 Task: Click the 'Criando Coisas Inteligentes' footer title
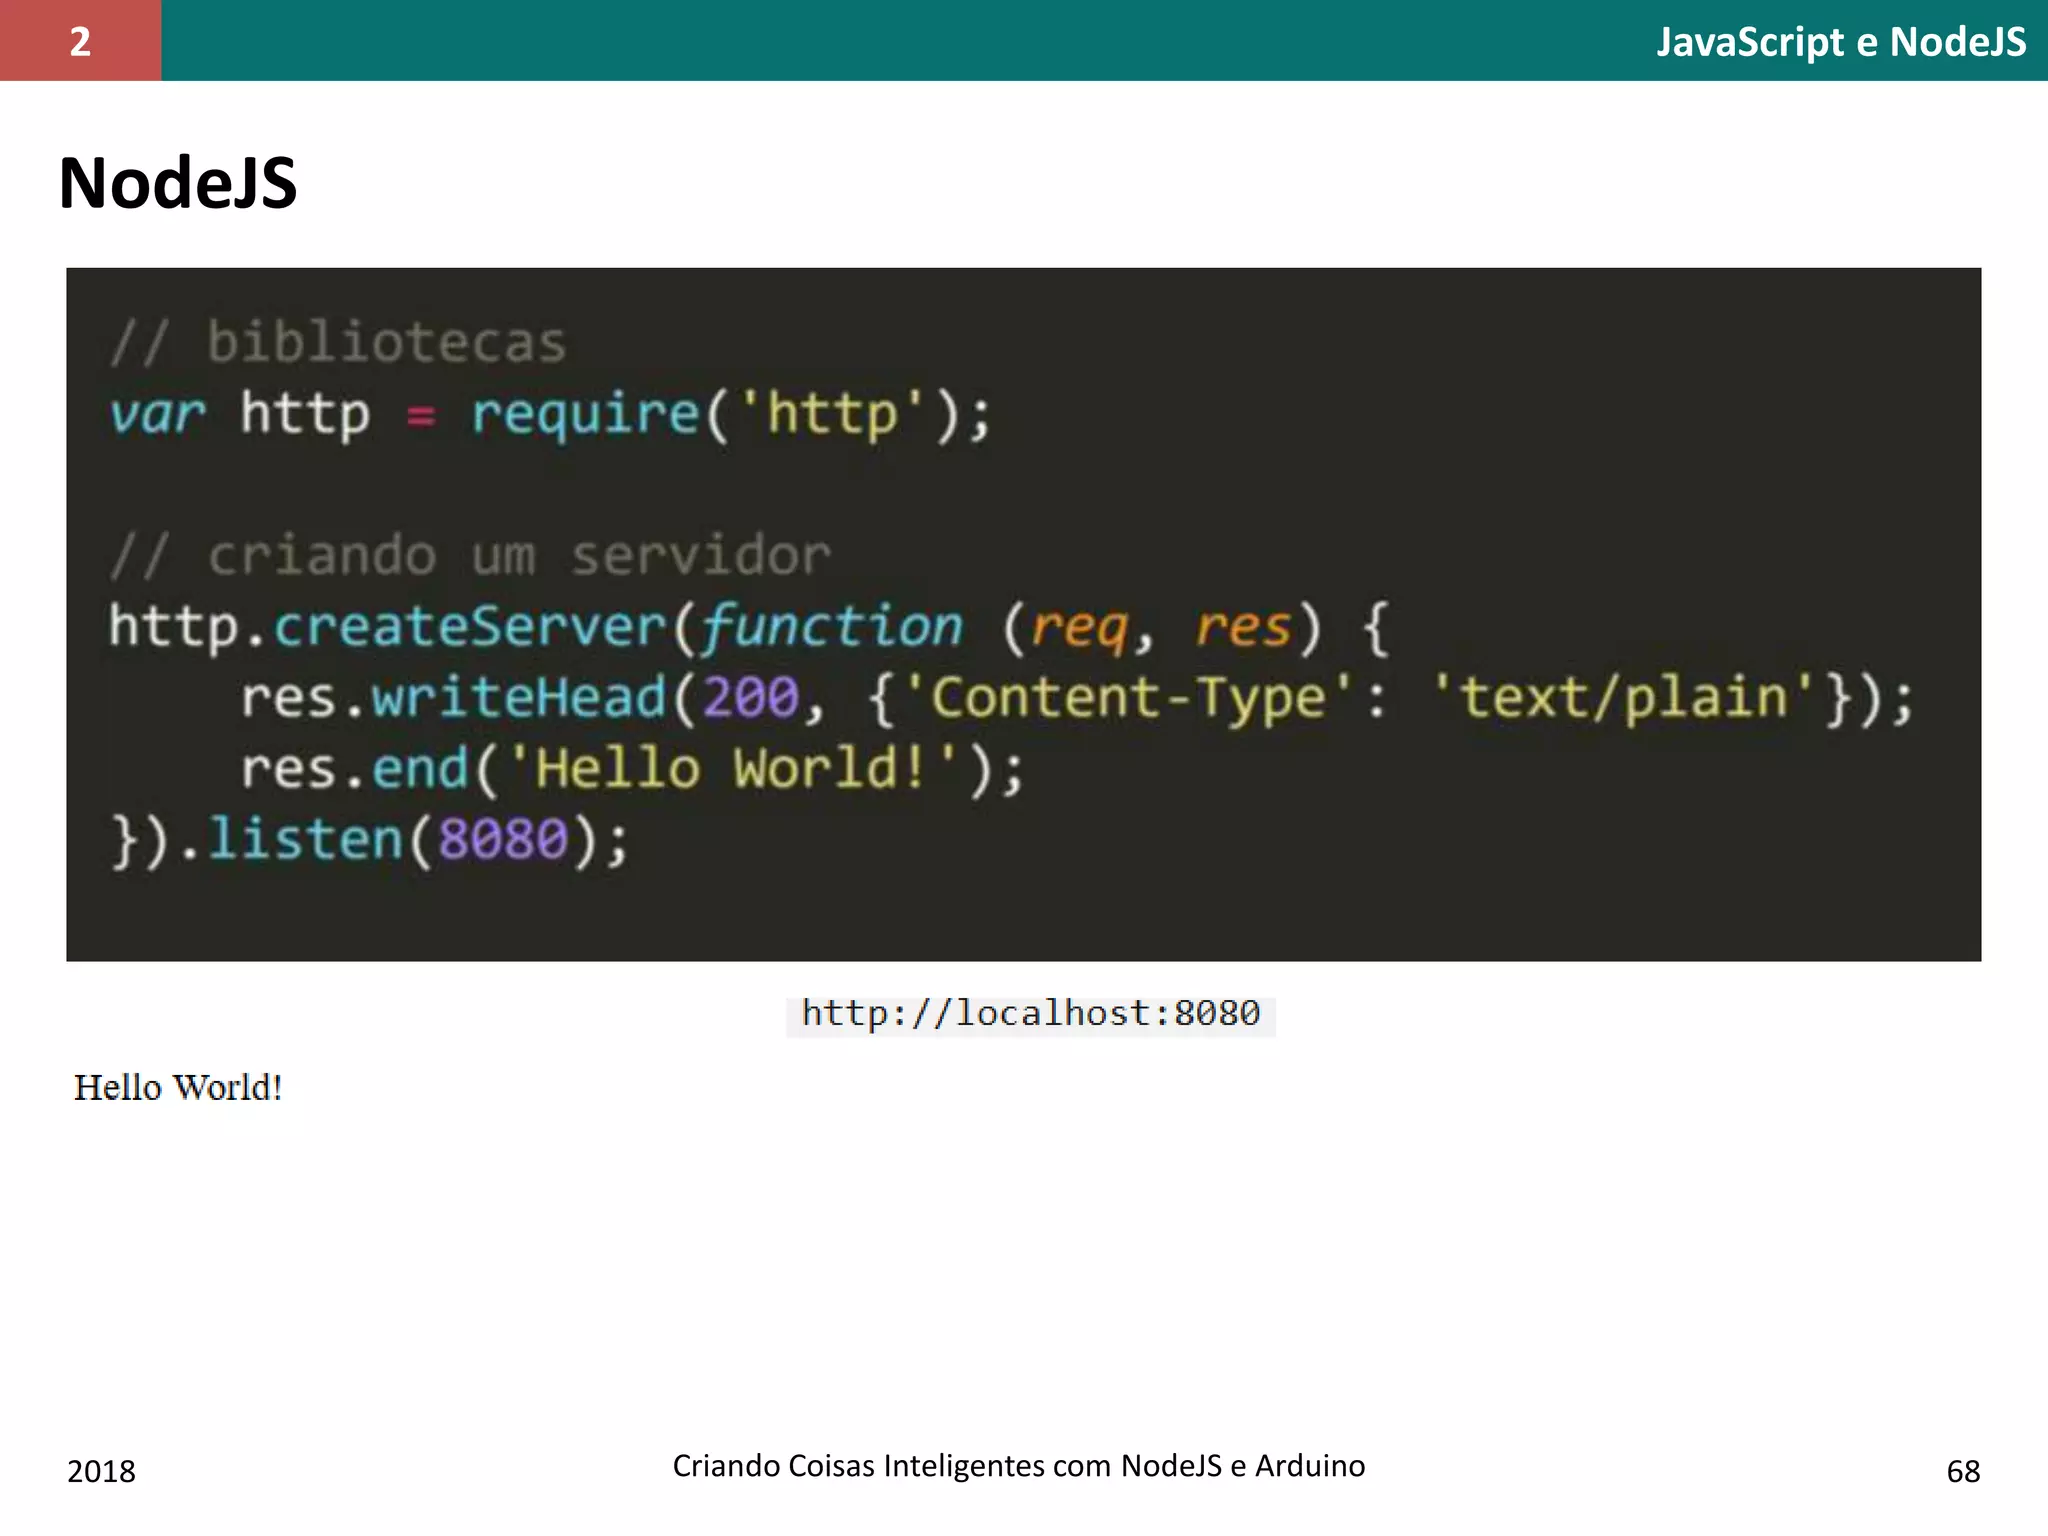(x=1018, y=1465)
